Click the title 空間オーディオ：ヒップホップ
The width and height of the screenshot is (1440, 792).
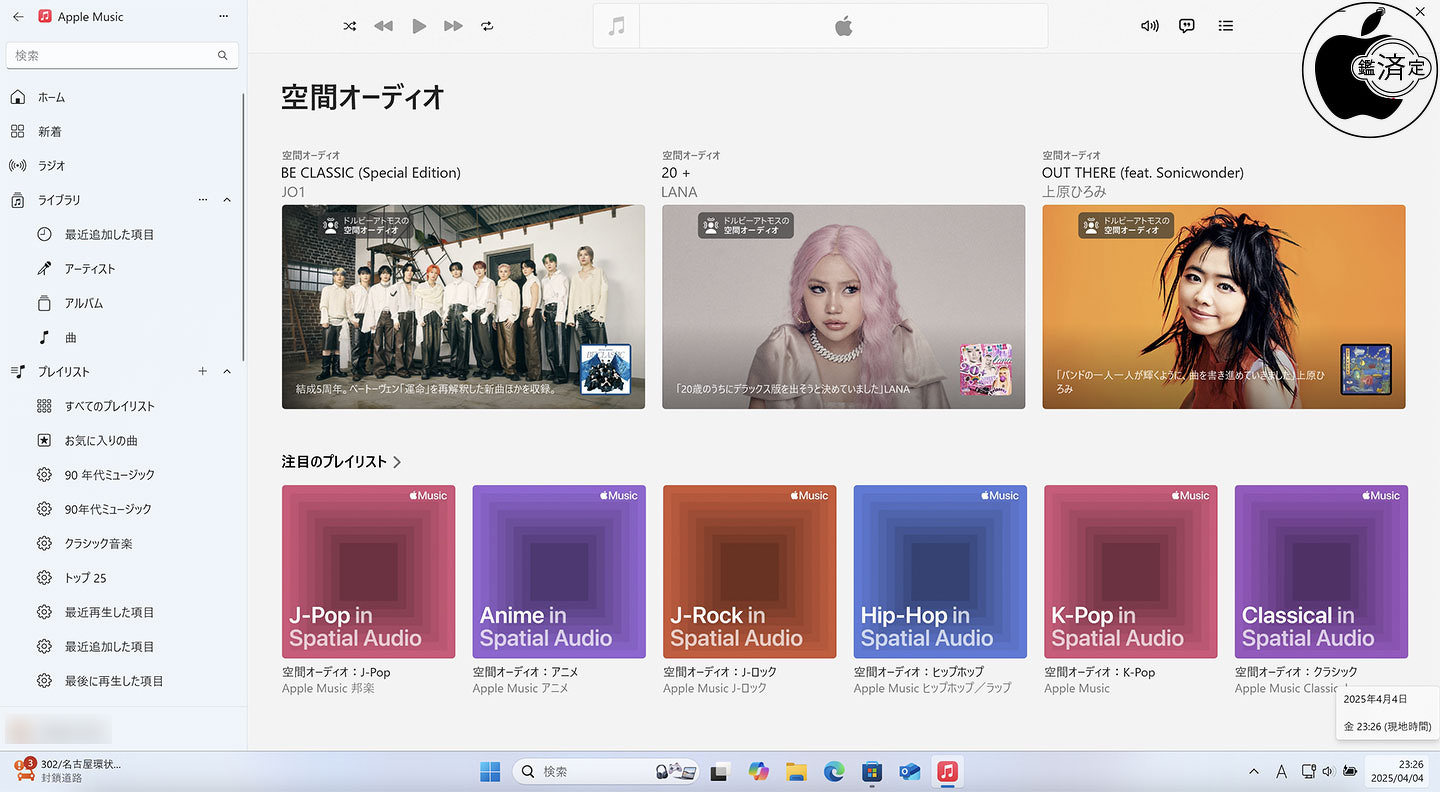(919, 672)
